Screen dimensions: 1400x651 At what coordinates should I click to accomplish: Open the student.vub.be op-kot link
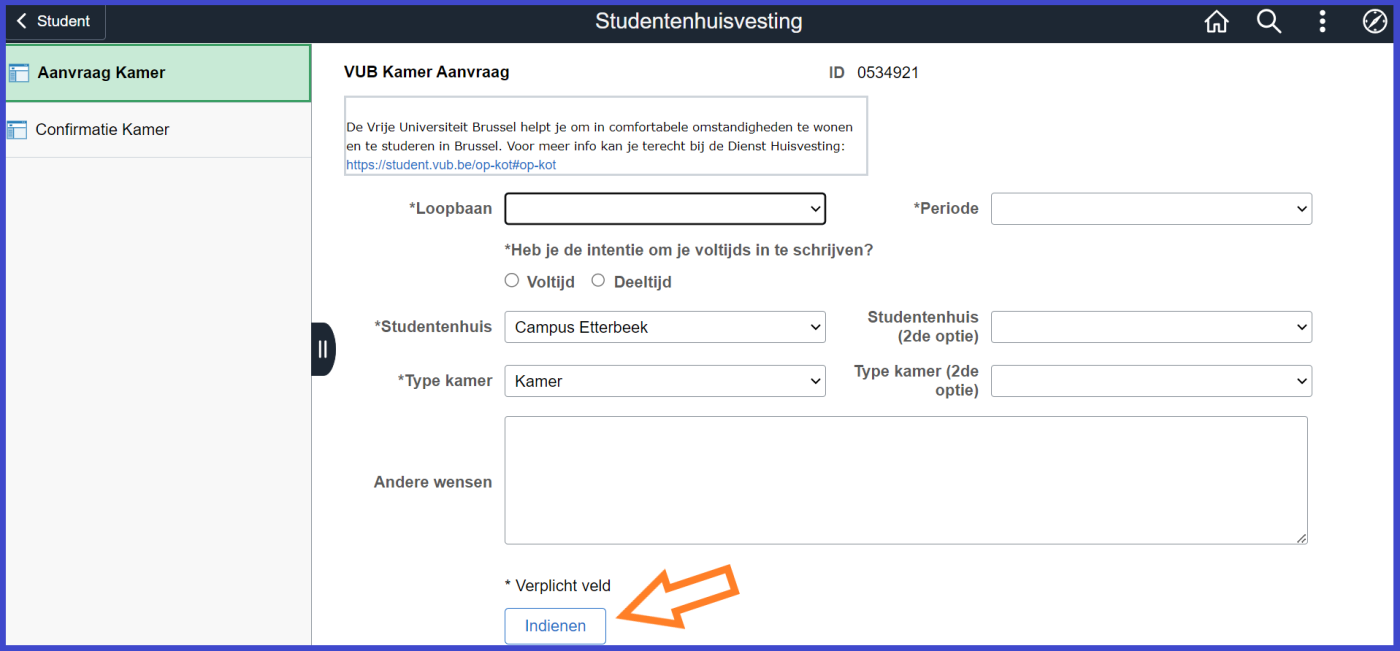(x=450, y=164)
